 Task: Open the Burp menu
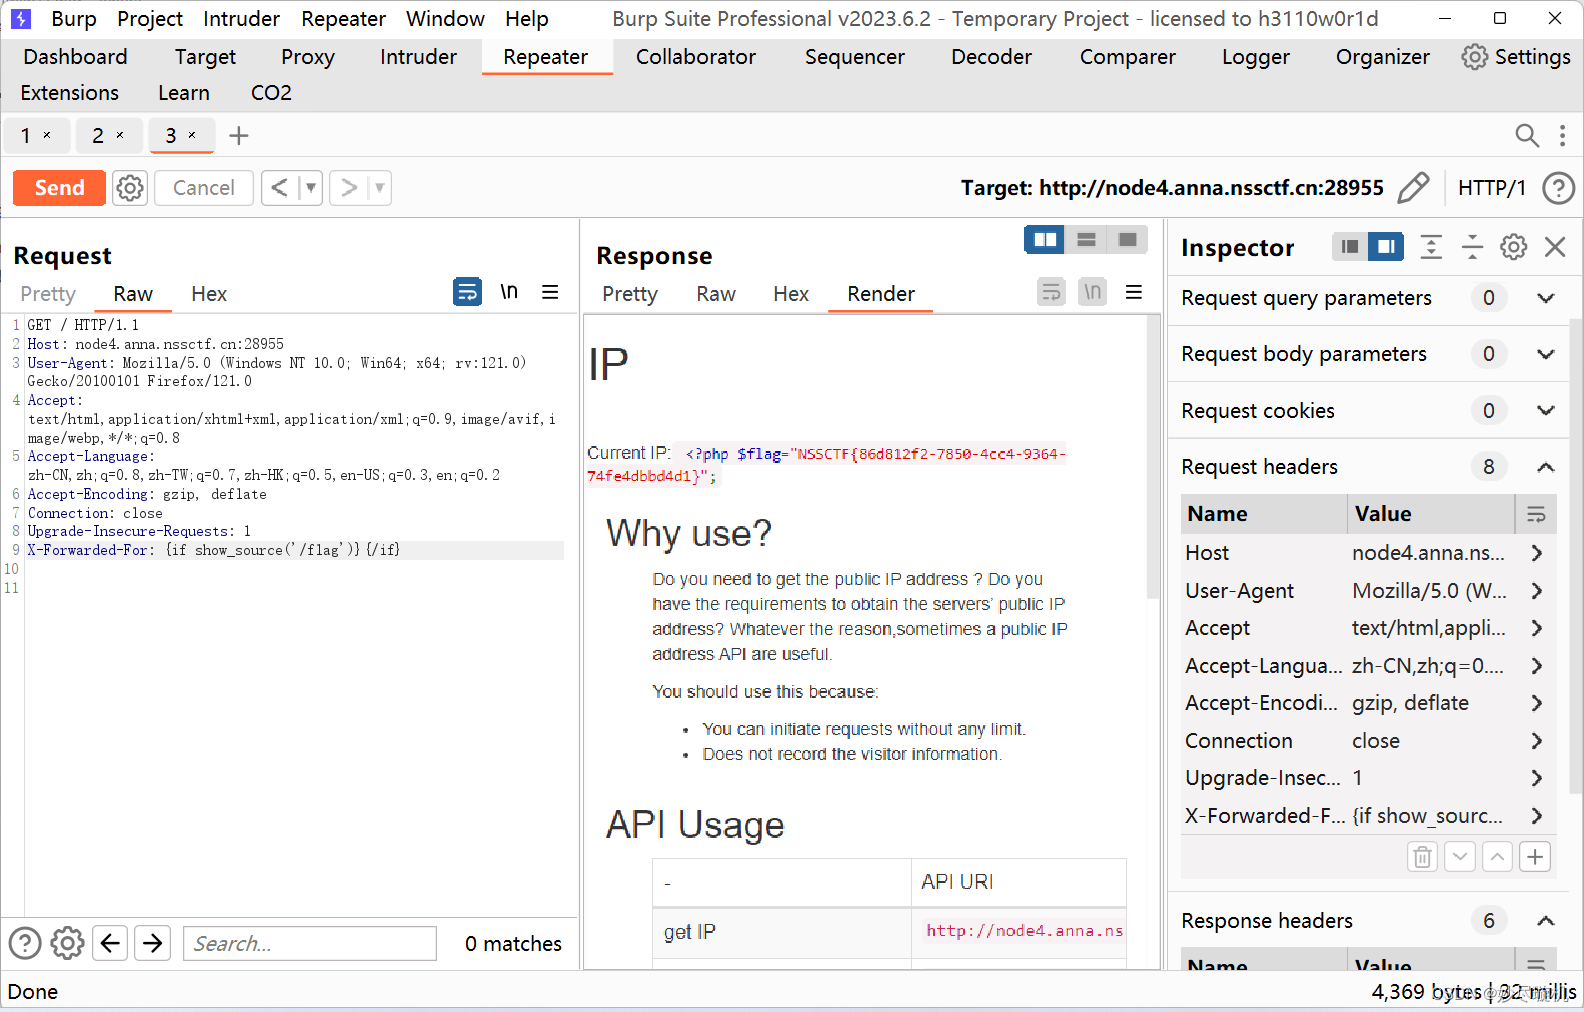(x=73, y=19)
